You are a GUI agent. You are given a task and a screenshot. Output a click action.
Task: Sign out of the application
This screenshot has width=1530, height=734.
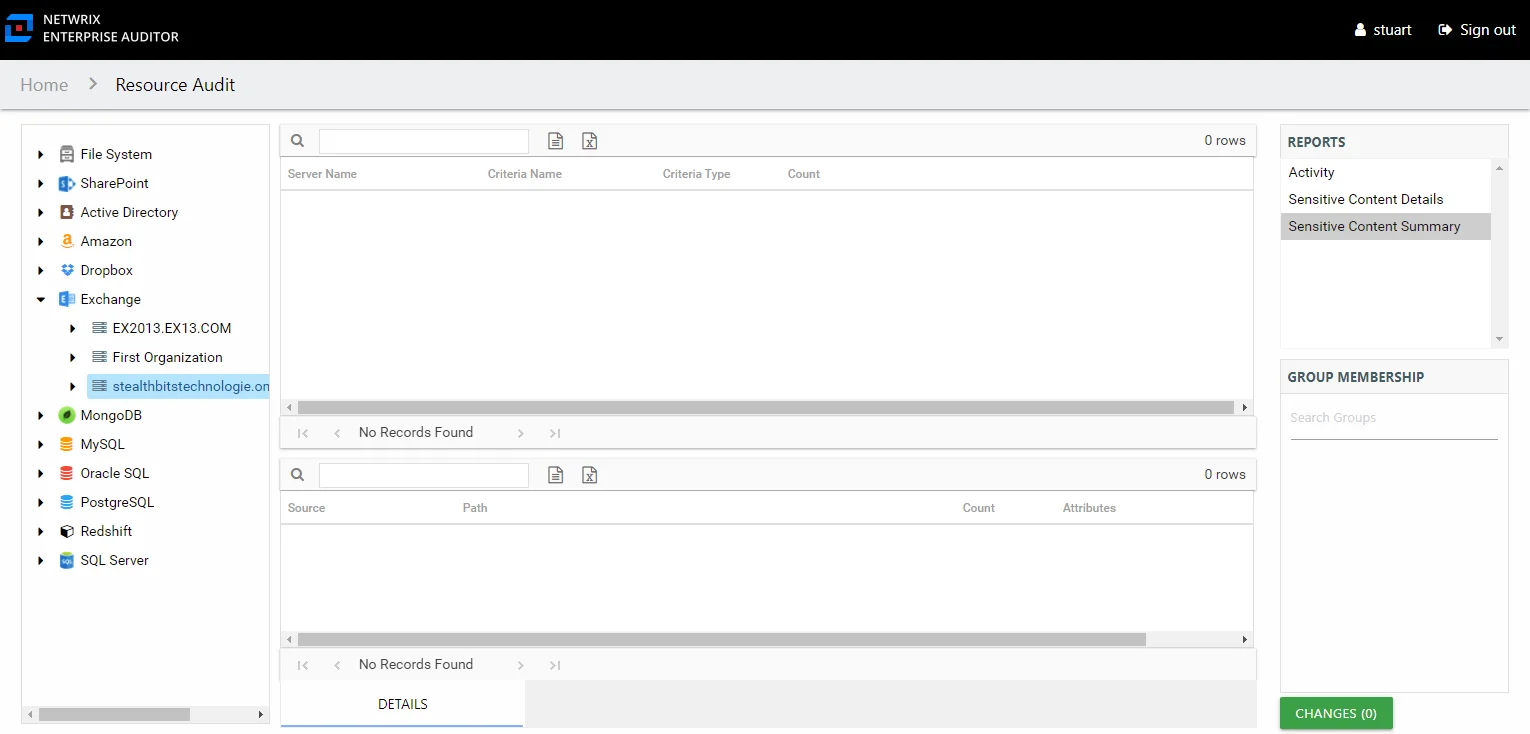(1477, 30)
